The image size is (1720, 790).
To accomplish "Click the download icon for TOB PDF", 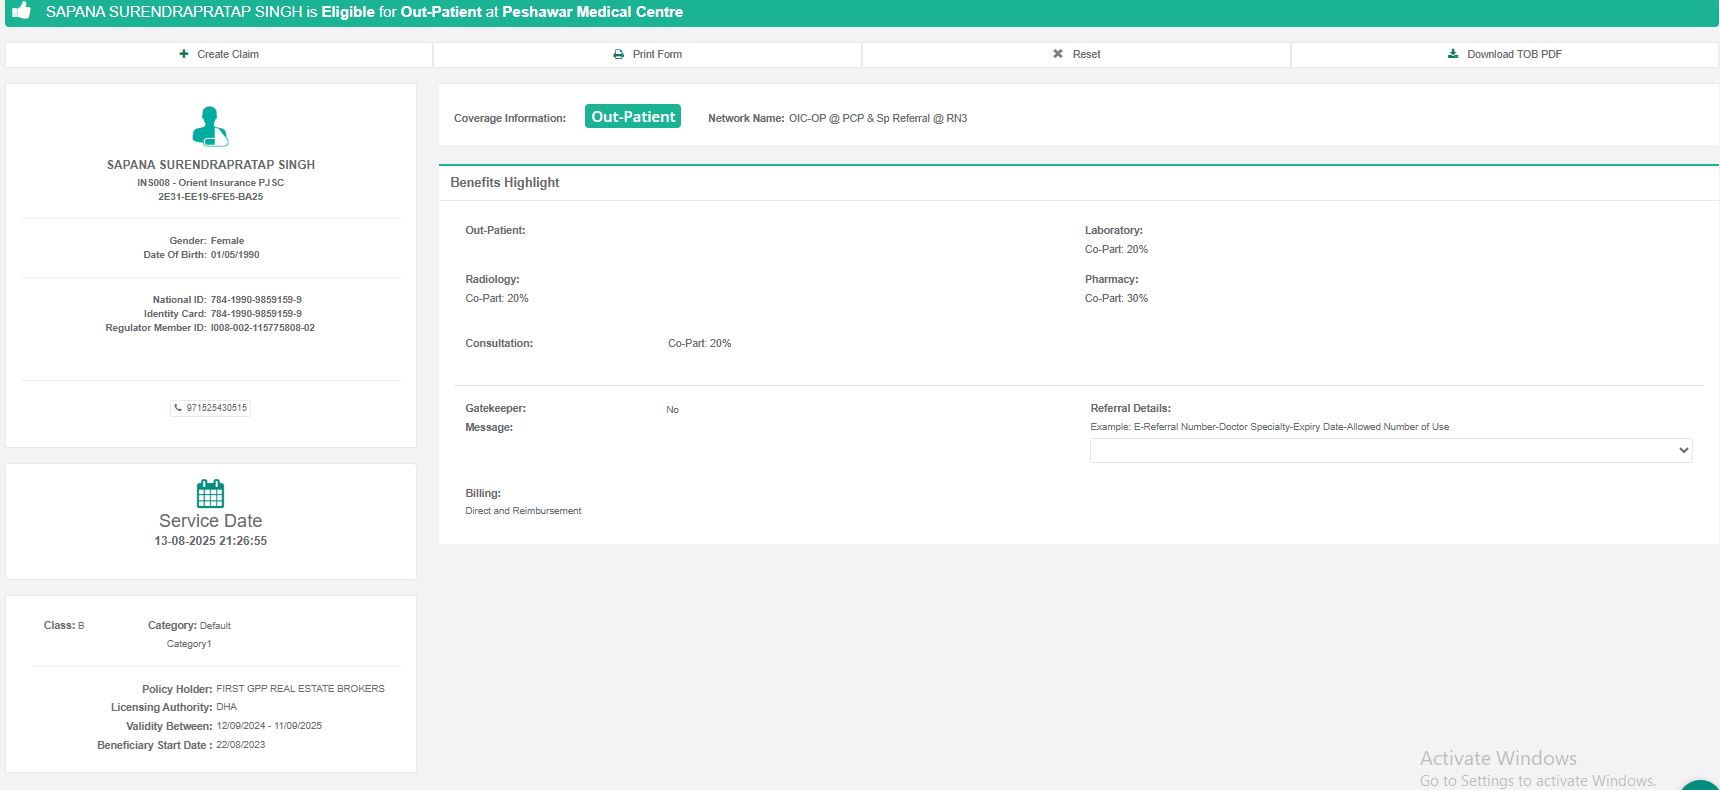I will tap(1453, 54).
